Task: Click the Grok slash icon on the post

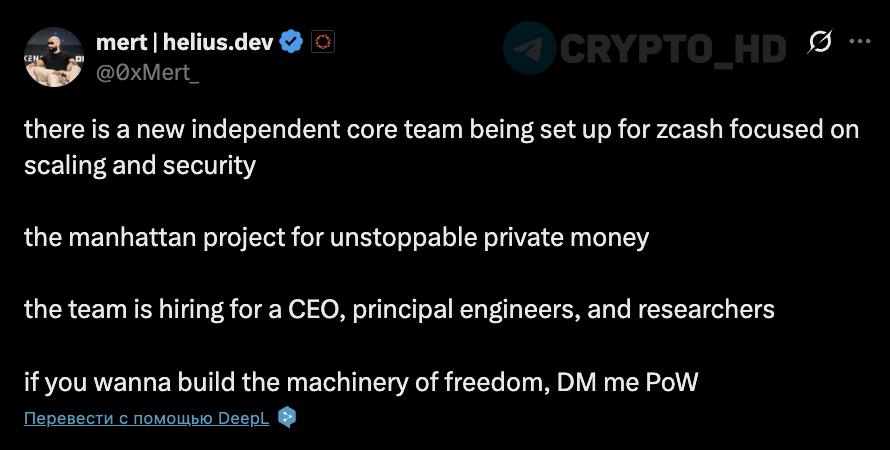Action: point(820,42)
